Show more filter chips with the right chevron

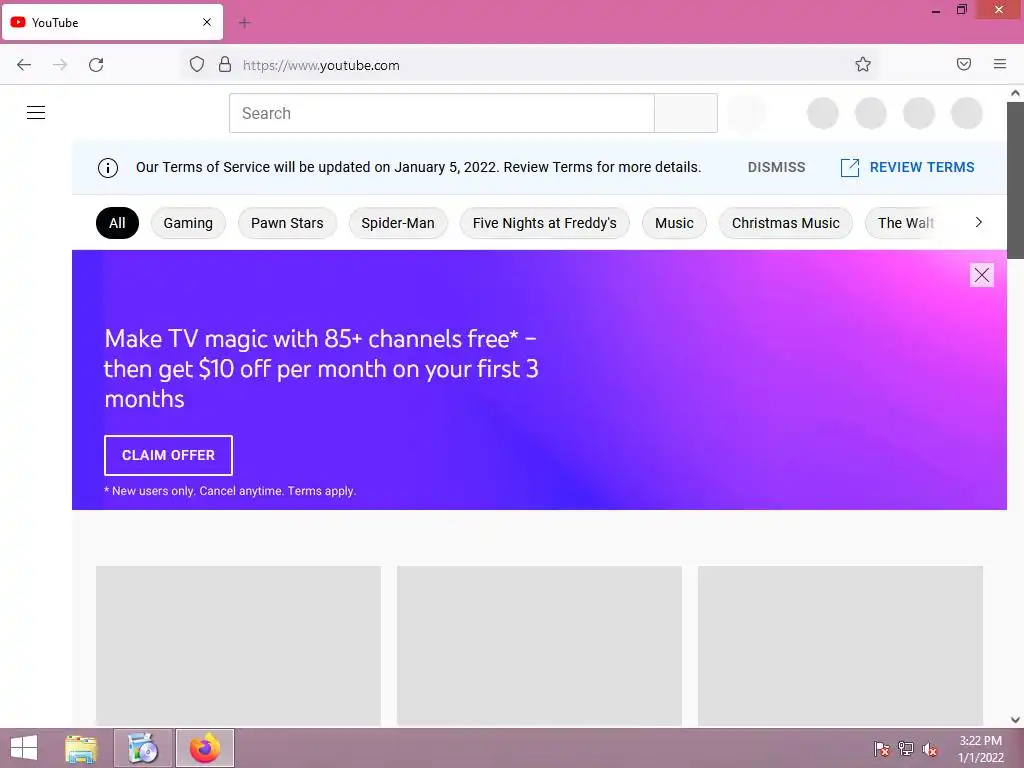coord(978,222)
